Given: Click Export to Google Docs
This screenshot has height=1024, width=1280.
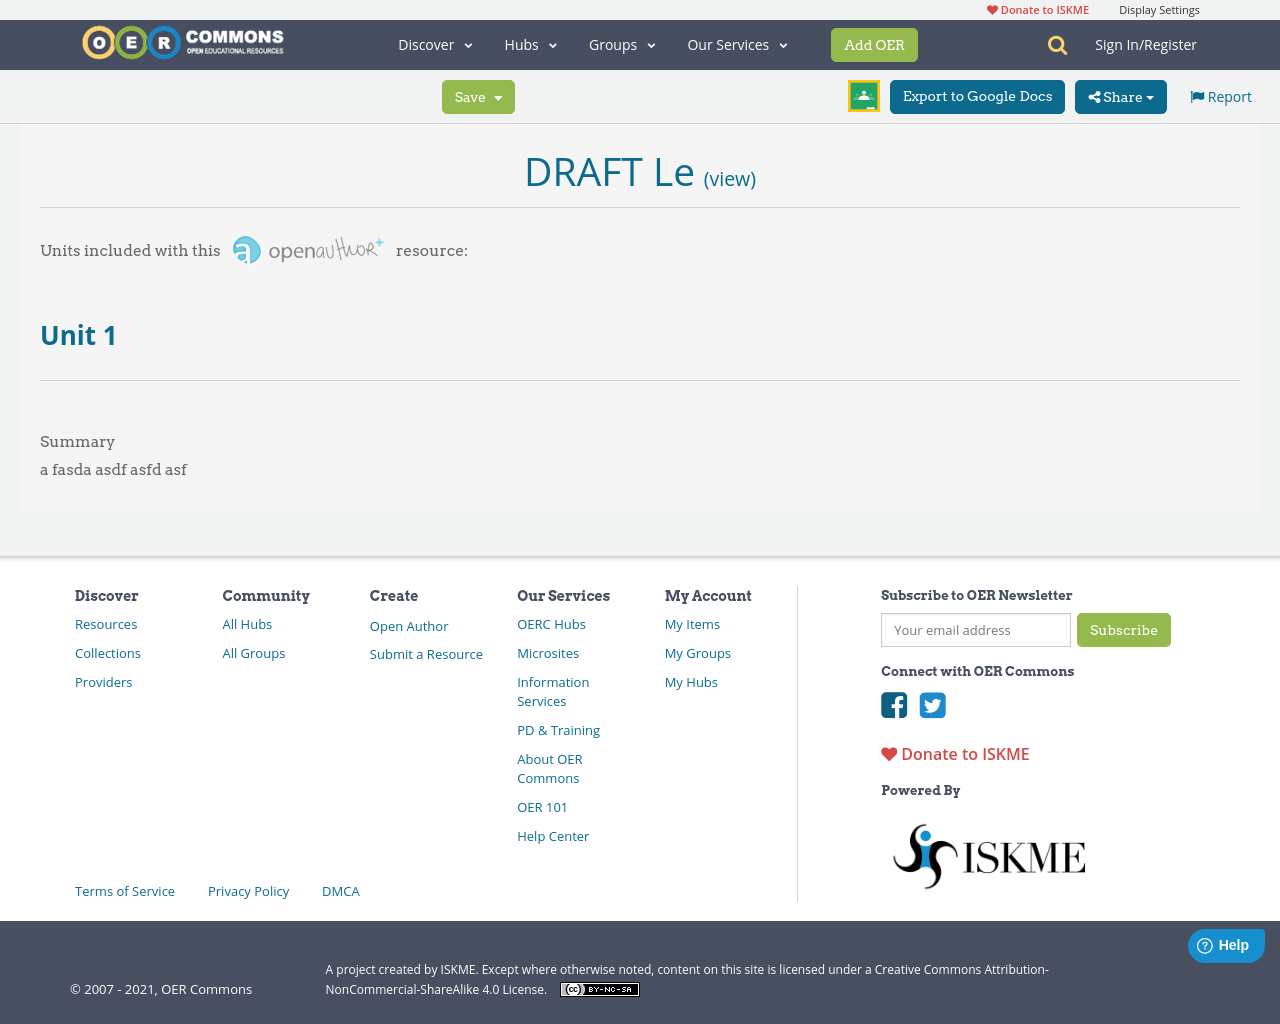Looking at the screenshot, I should [977, 96].
